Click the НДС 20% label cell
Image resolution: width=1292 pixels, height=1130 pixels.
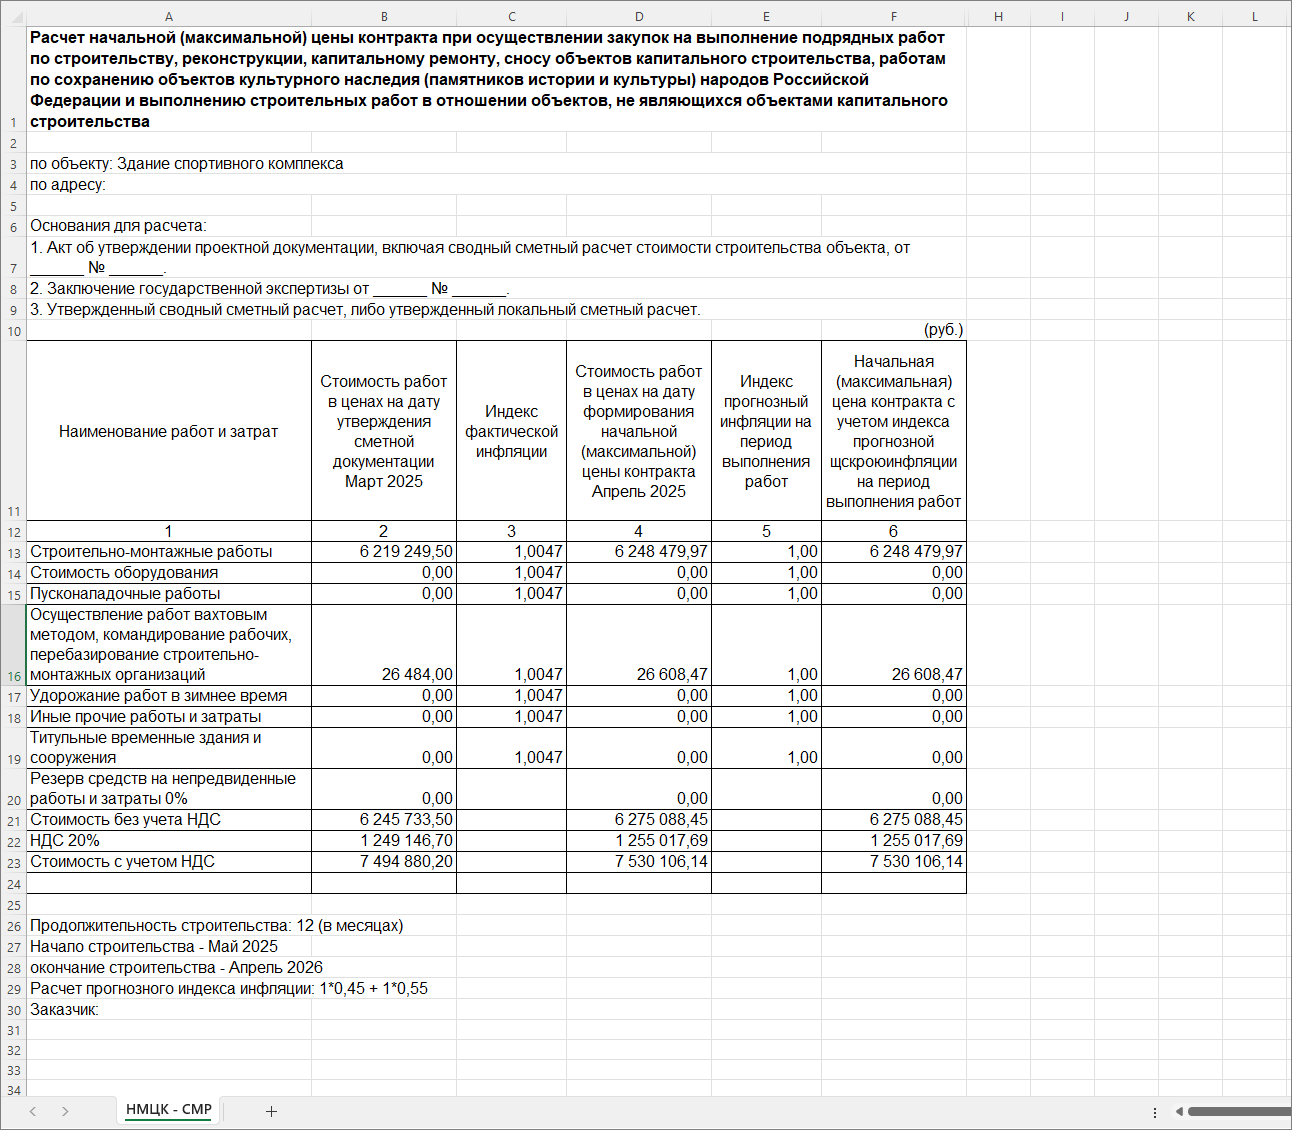click(x=168, y=841)
